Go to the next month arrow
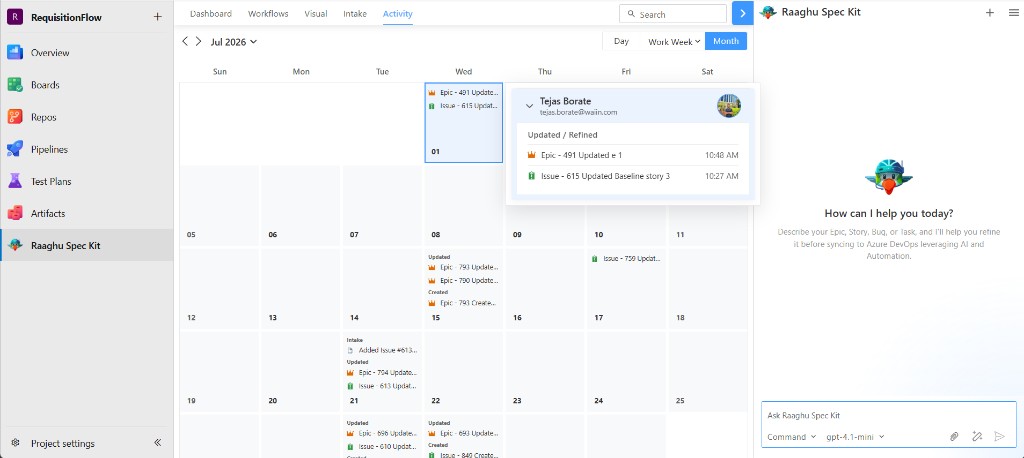 tap(199, 41)
